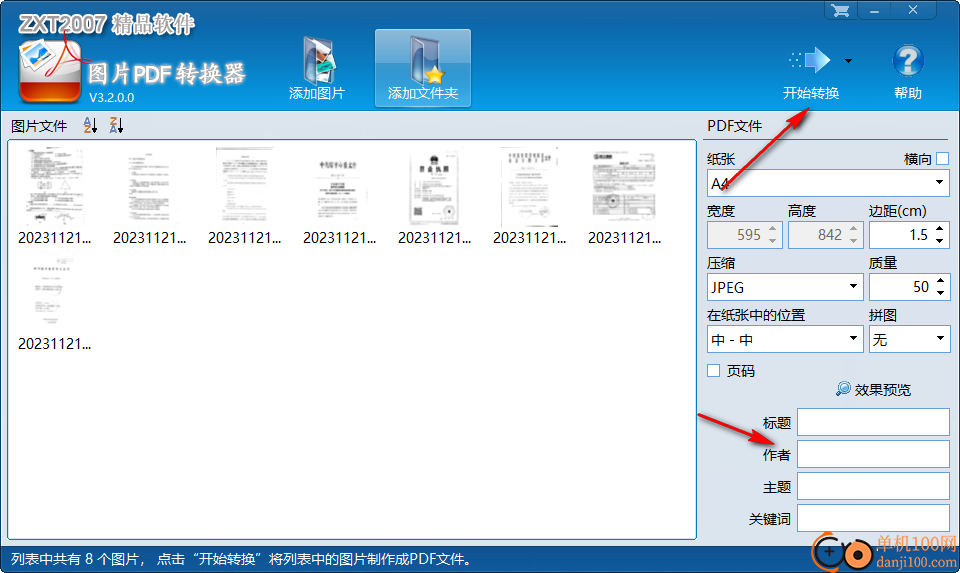Select the second image thumbnail in top row
The height and width of the screenshot is (573, 960).
(149, 186)
